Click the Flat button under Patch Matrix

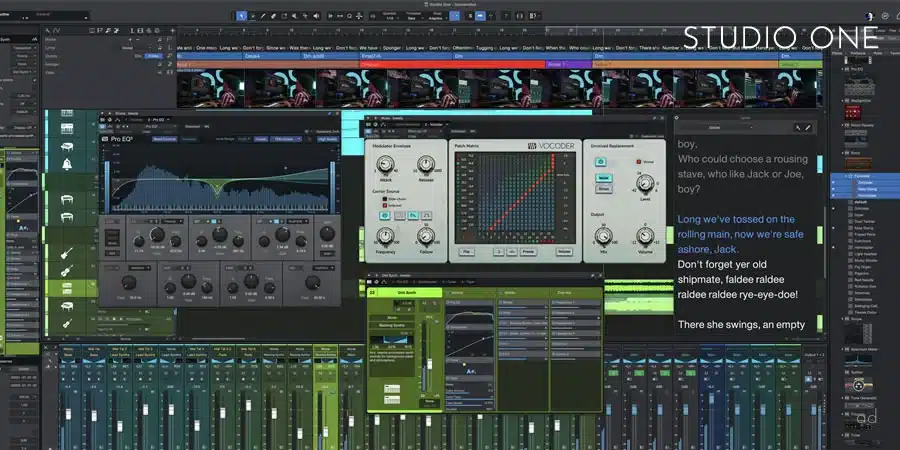pos(466,252)
